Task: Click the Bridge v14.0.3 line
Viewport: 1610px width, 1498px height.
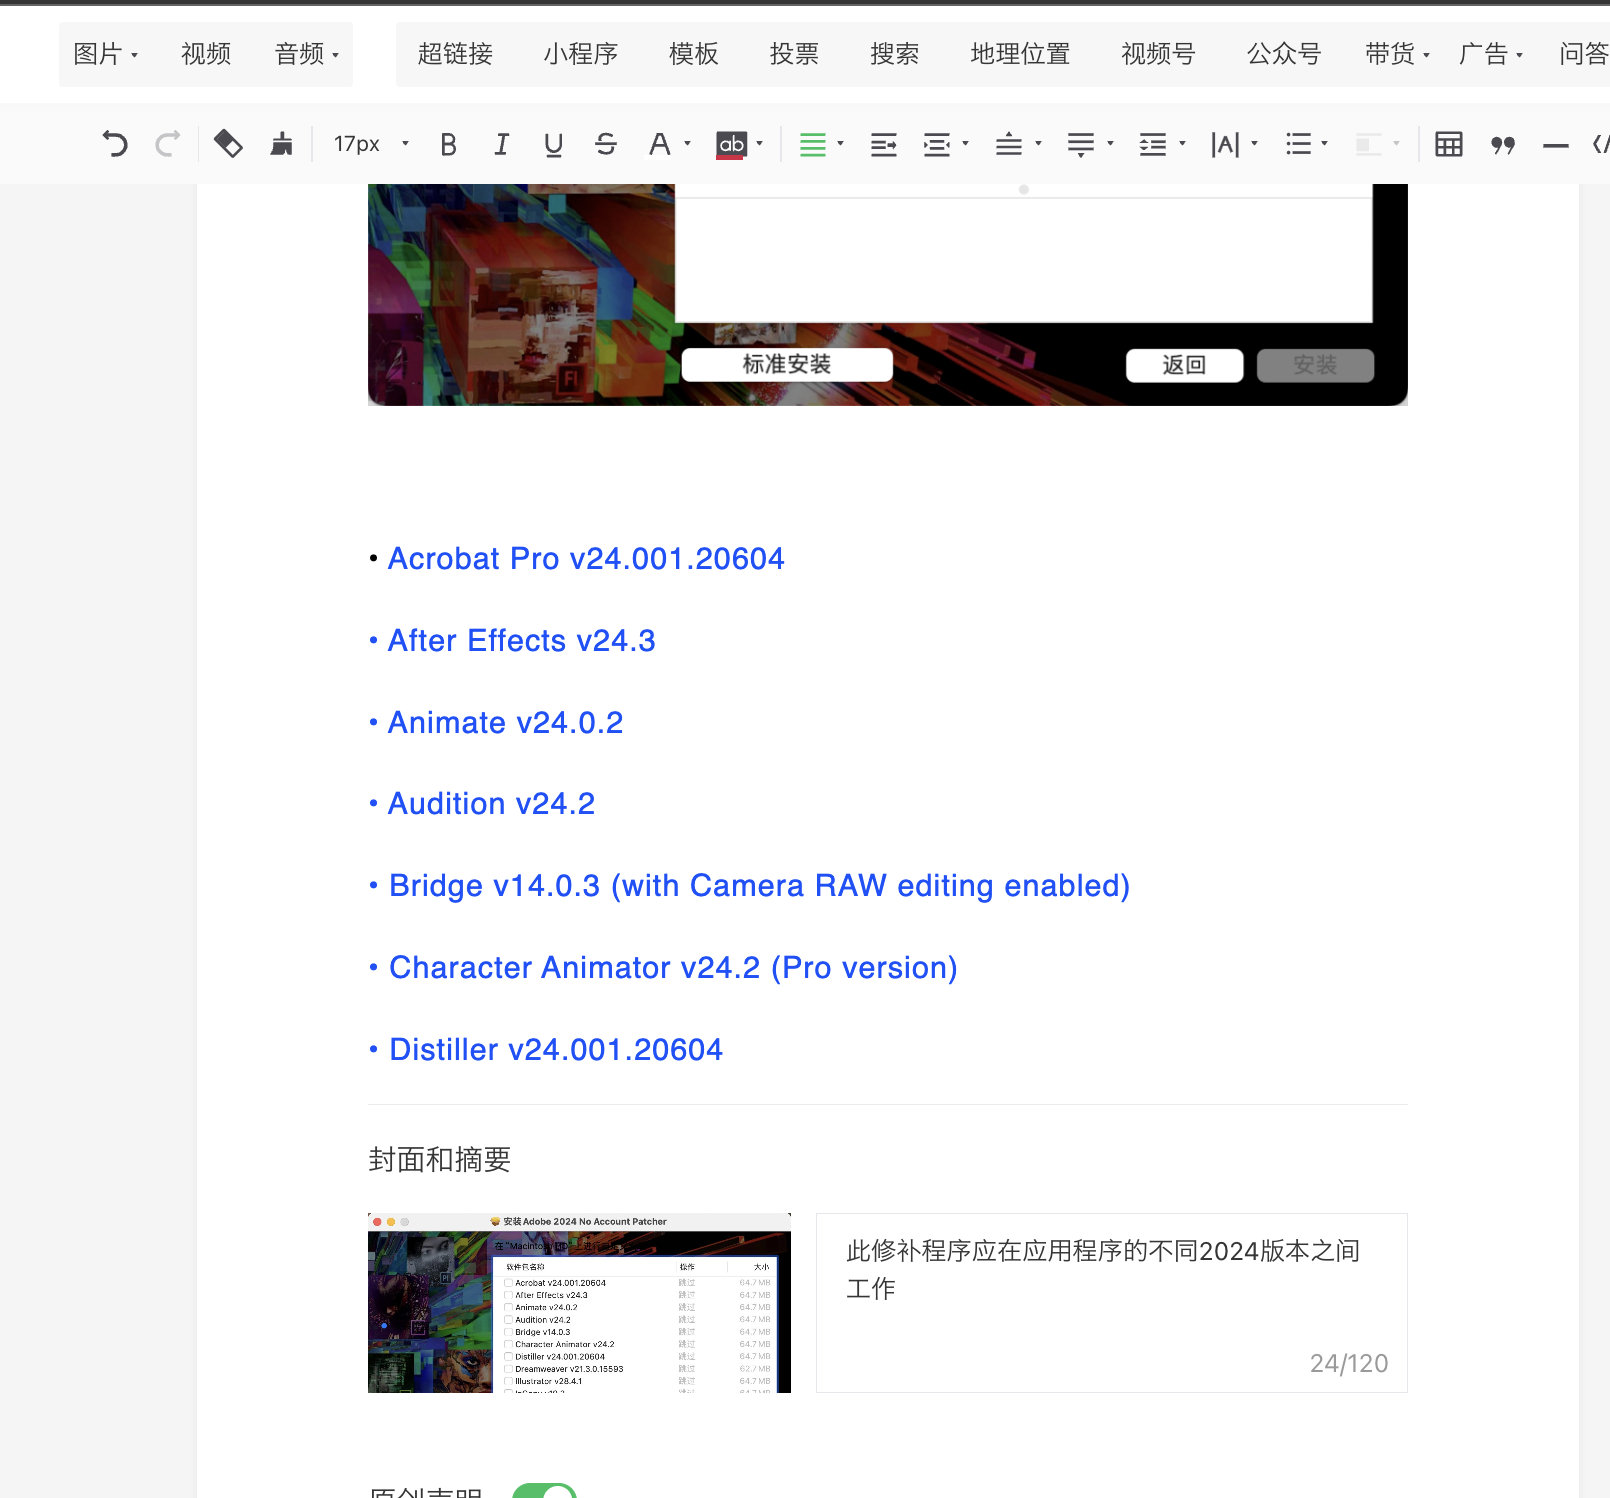Action: (x=759, y=885)
